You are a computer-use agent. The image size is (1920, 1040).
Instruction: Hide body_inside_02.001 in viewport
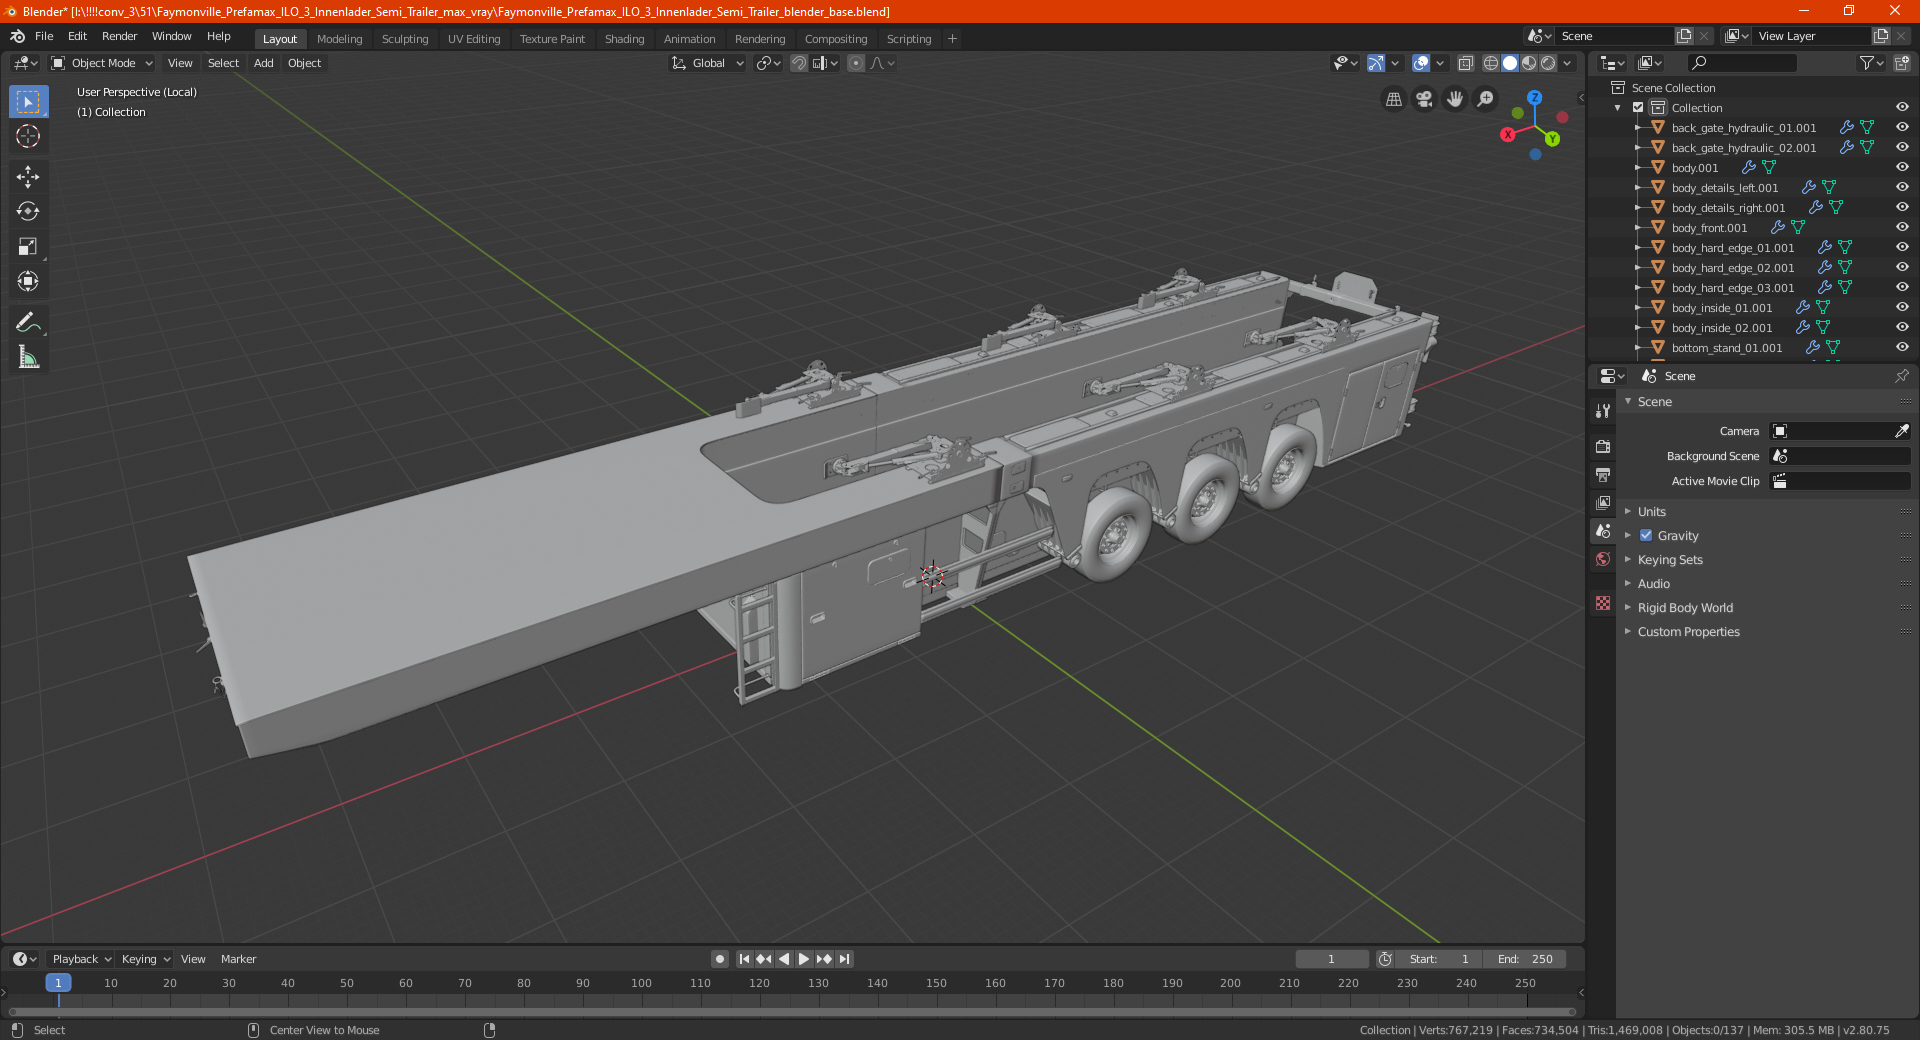click(x=1902, y=328)
